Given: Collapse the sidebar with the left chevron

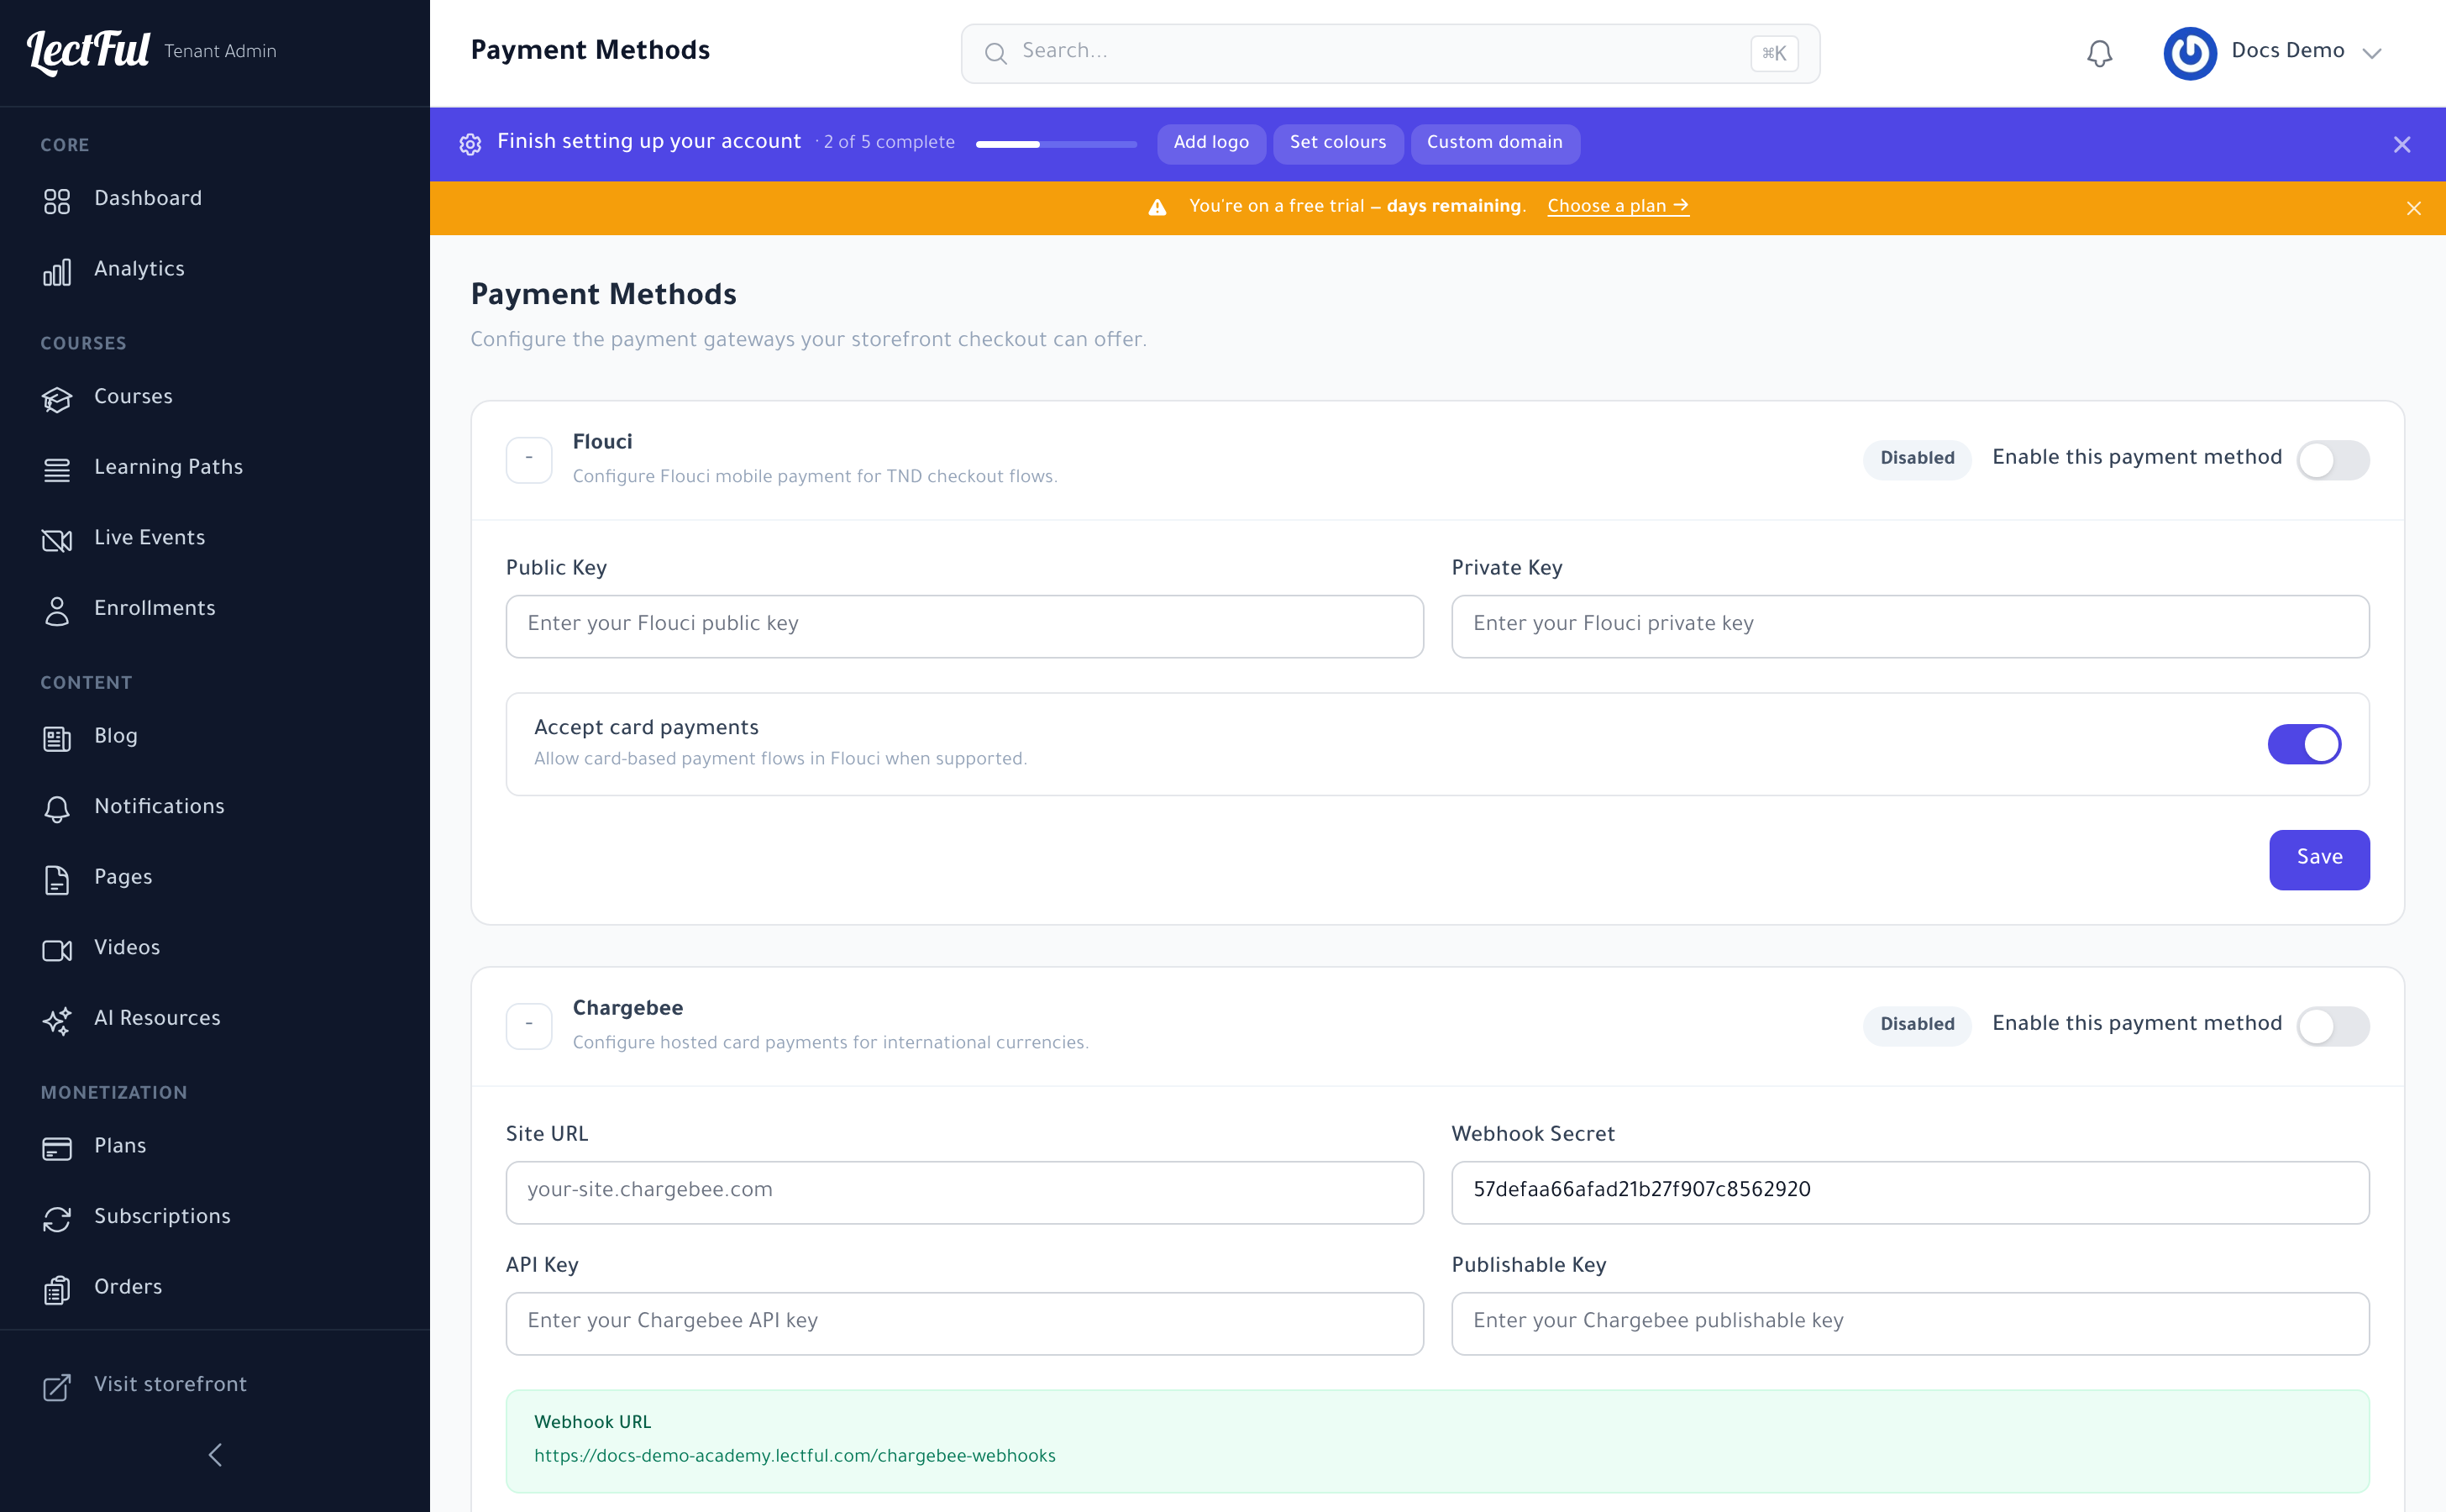Looking at the screenshot, I should pos(215,1454).
